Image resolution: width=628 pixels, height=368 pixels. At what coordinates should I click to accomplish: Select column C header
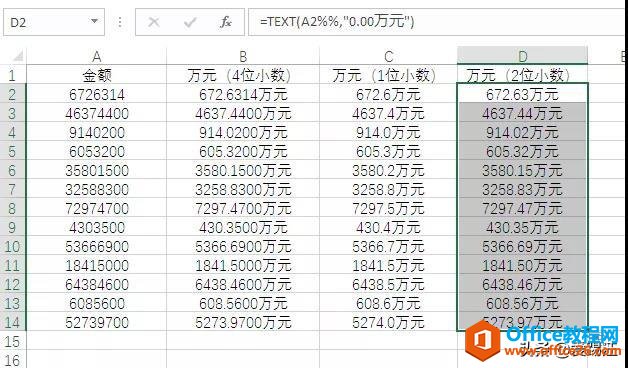388,56
